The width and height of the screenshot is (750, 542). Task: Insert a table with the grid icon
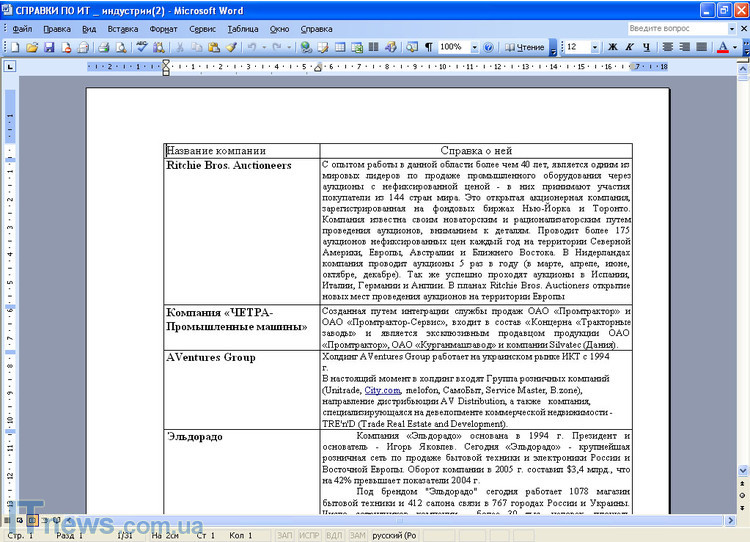pyautogui.click(x=340, y=47)
